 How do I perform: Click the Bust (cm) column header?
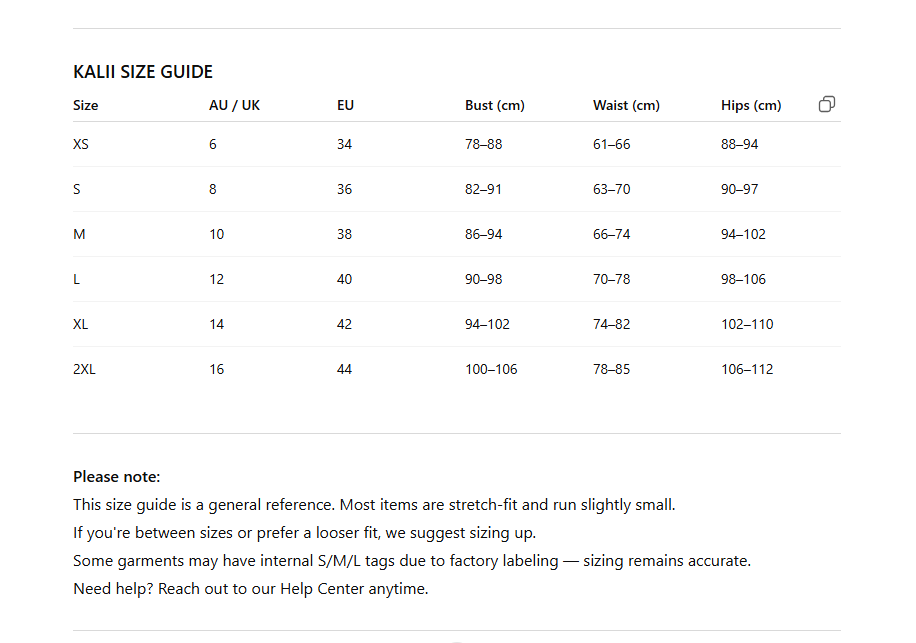pos(494,105)
